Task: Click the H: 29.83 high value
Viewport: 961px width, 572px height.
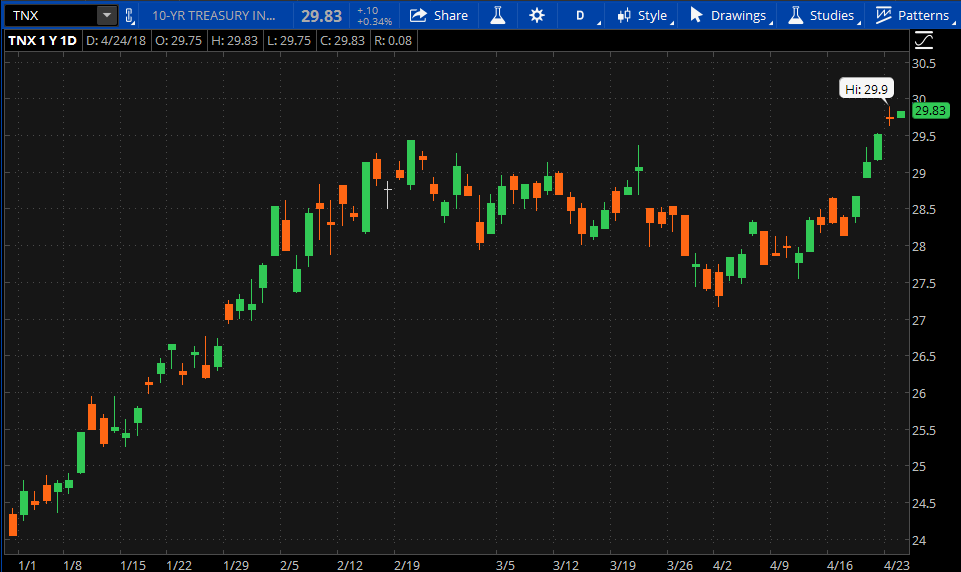Action: pyautogui.click(x=234, y=40)
